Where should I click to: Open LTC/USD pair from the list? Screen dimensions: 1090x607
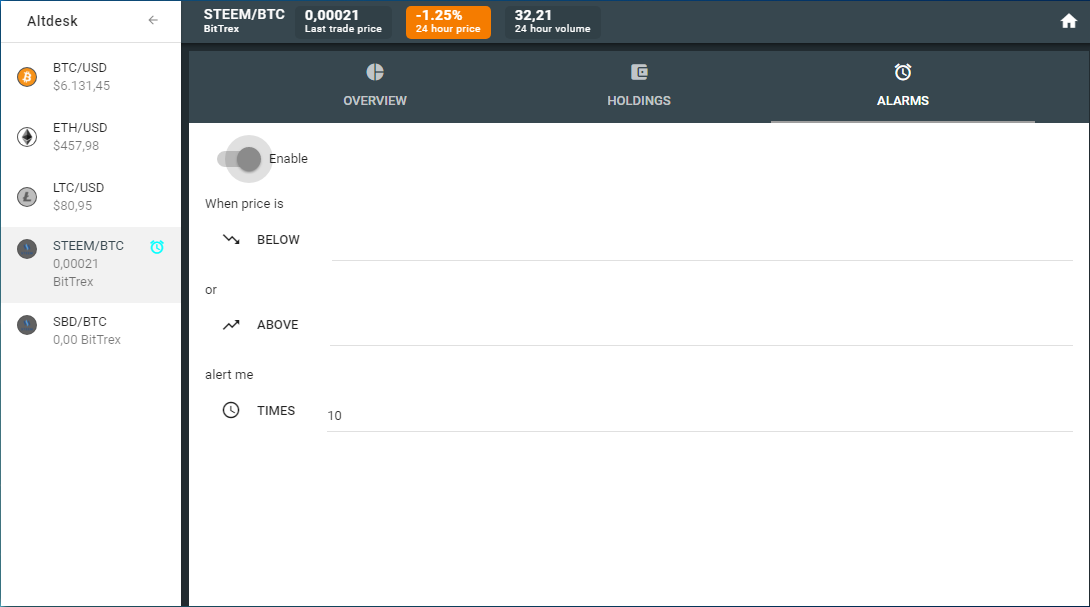[x=90, y=197]
